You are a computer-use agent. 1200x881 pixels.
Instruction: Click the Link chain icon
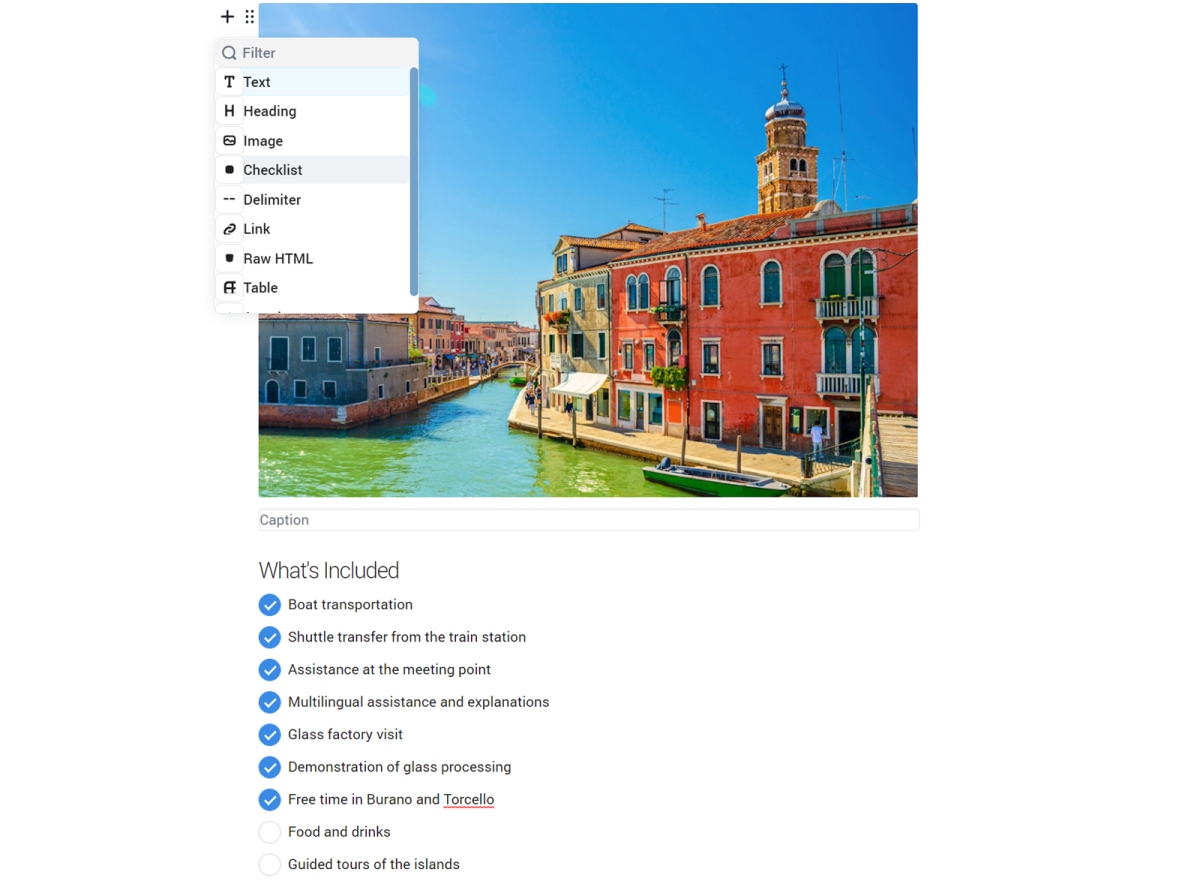(x=229, y=229)
